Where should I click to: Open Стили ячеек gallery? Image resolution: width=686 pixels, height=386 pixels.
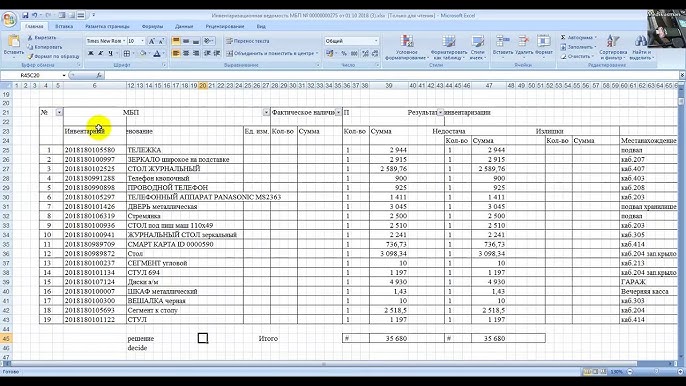click(x=478, y=47)
